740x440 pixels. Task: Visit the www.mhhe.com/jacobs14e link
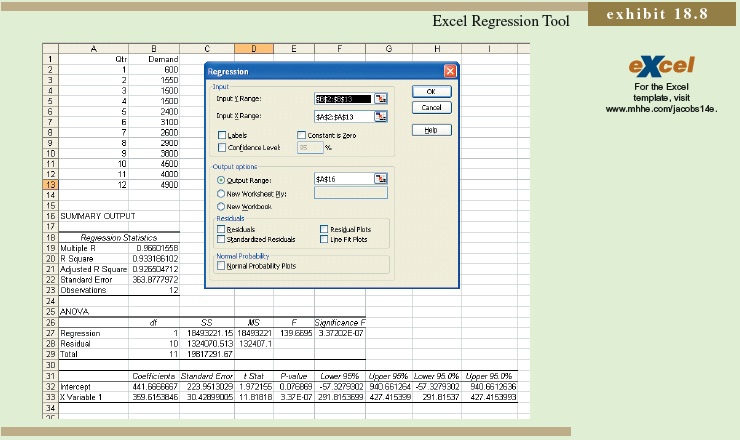661,108
